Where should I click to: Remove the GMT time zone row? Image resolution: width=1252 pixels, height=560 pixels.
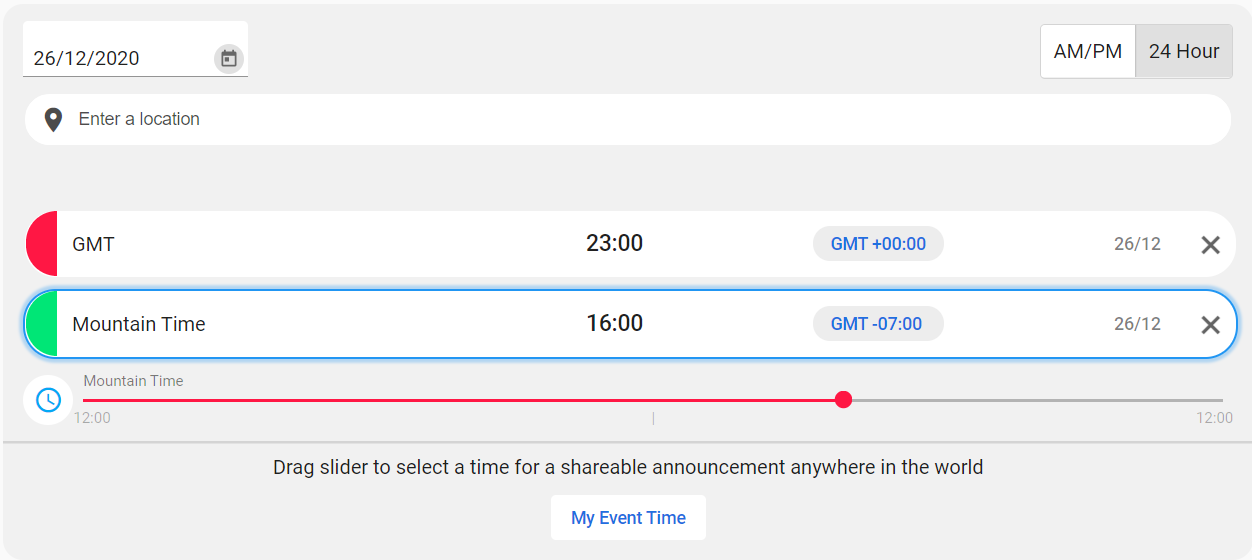[x=1210, y=244]
